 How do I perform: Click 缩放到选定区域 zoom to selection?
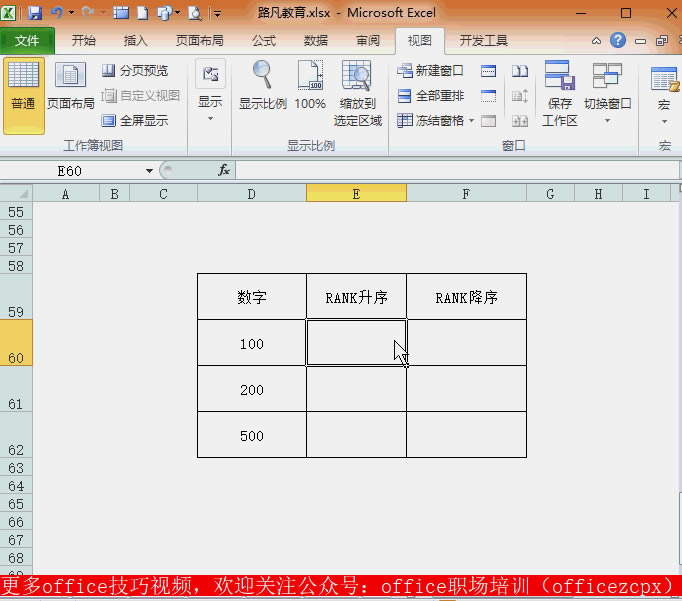(358, 94)
